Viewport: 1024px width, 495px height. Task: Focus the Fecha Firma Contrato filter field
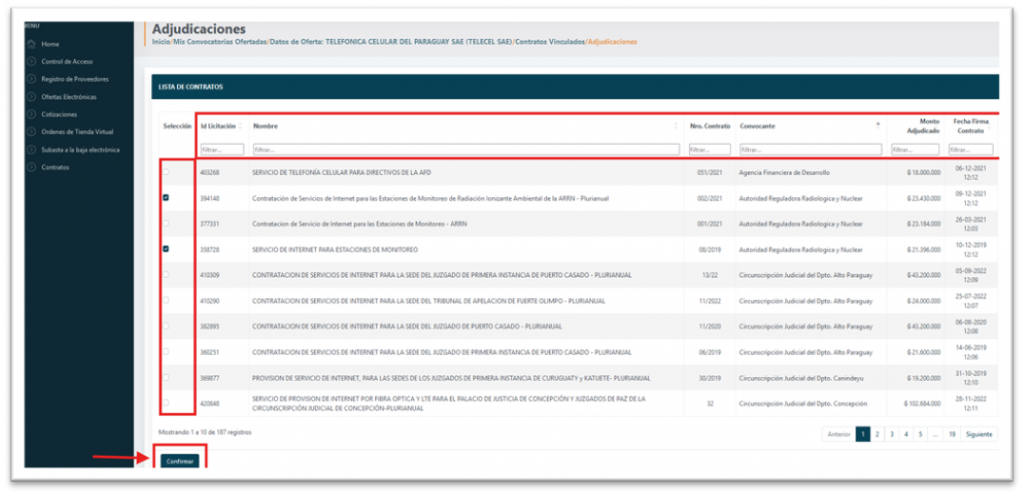pyautogui.click(x=971, y=150)
